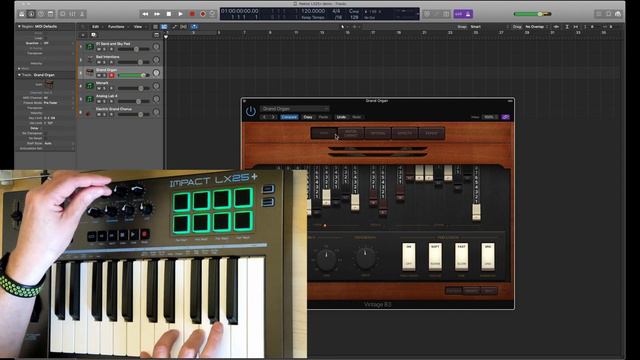The image size is (640, 360).
Task: Disable record on Grand Organ track
Action: [x=111, y=76]
